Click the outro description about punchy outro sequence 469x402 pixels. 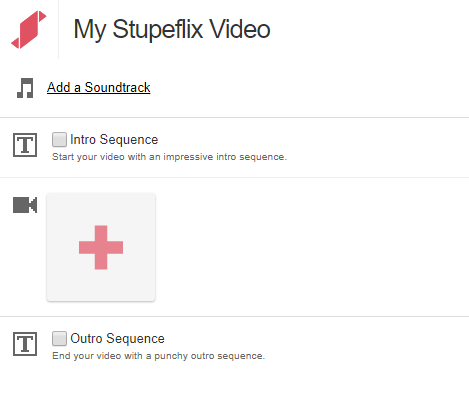point(158,356)
